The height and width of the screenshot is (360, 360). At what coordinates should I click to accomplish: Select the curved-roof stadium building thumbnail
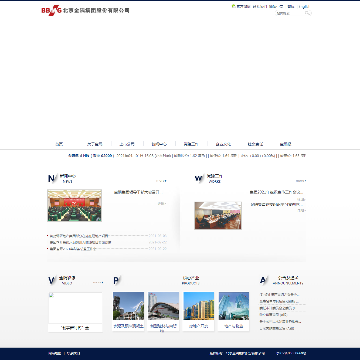click(163, 306)
